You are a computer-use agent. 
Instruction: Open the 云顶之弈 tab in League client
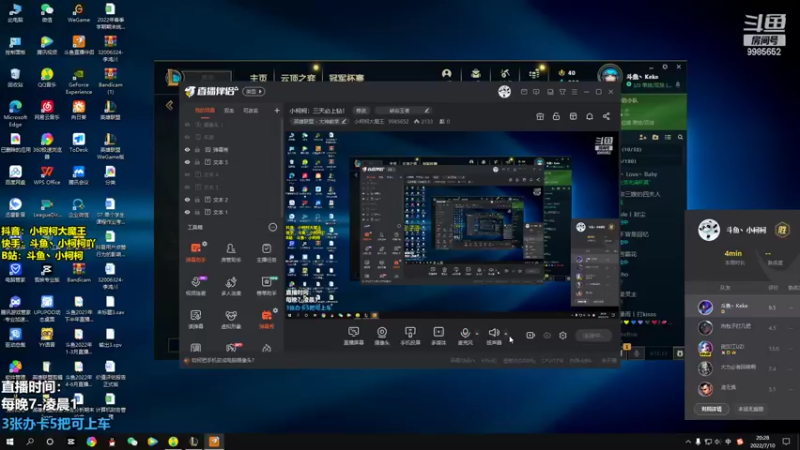[298, 78]
